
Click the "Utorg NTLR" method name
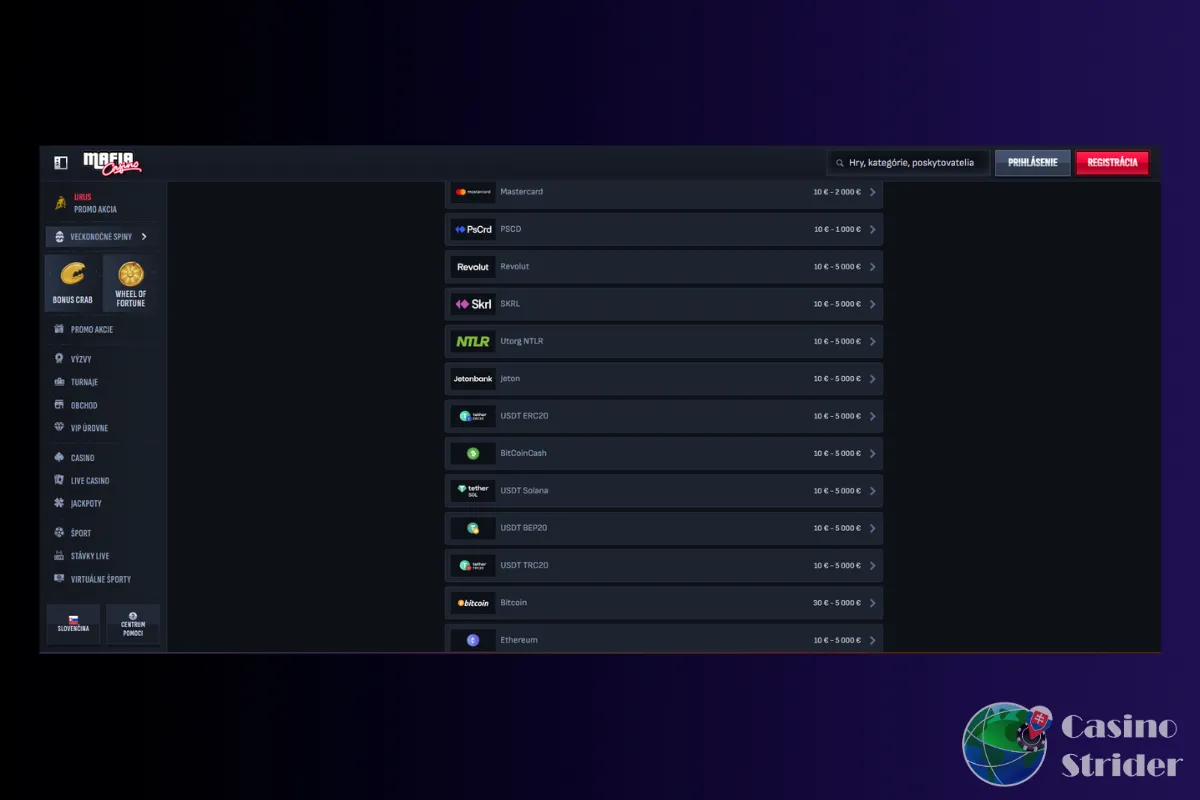pyautogui.click(x=522, y=341)
